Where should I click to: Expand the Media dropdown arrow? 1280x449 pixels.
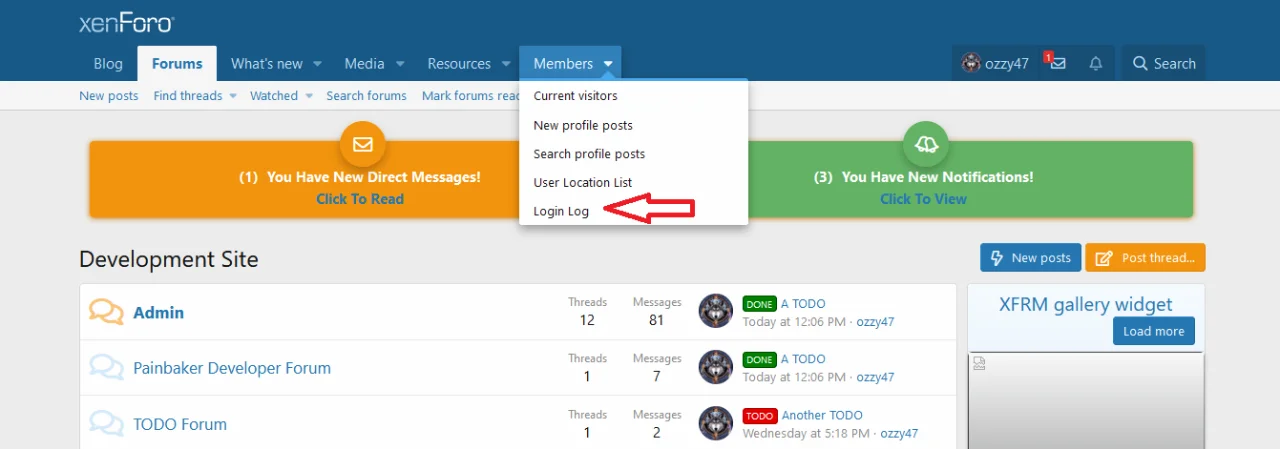click(399, 64)
